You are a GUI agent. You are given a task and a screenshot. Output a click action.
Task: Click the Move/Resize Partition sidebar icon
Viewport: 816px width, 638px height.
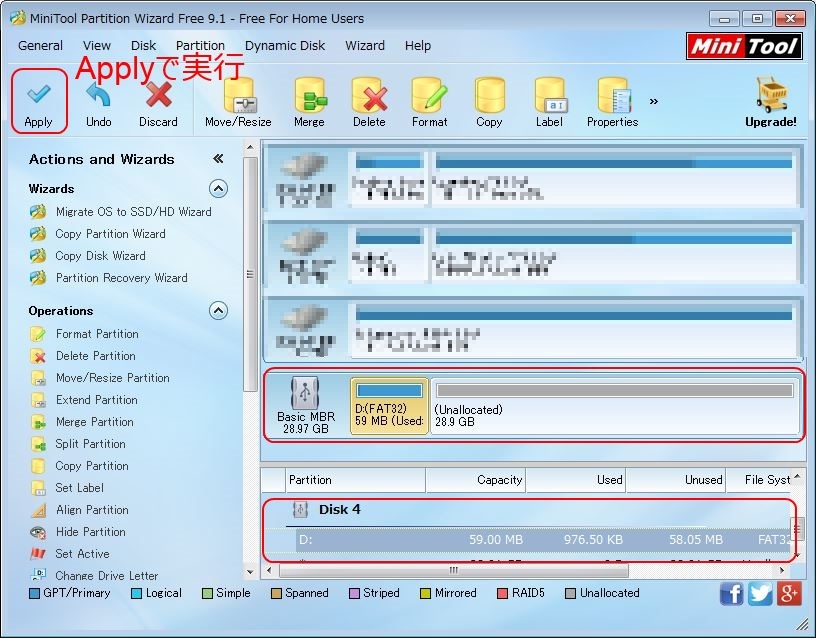point(38,378)
